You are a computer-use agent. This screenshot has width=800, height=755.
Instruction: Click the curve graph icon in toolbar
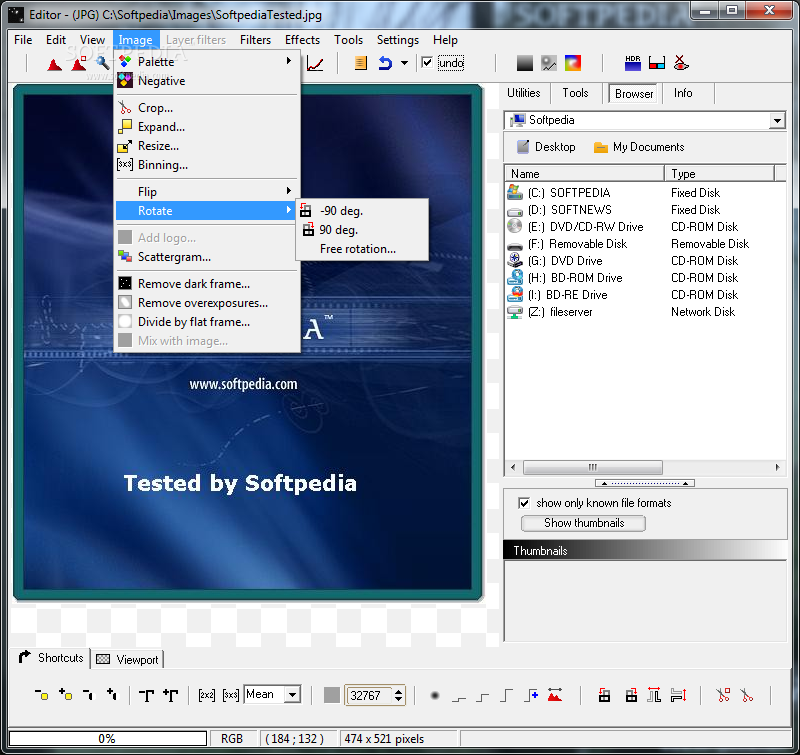tap(315, 64)
